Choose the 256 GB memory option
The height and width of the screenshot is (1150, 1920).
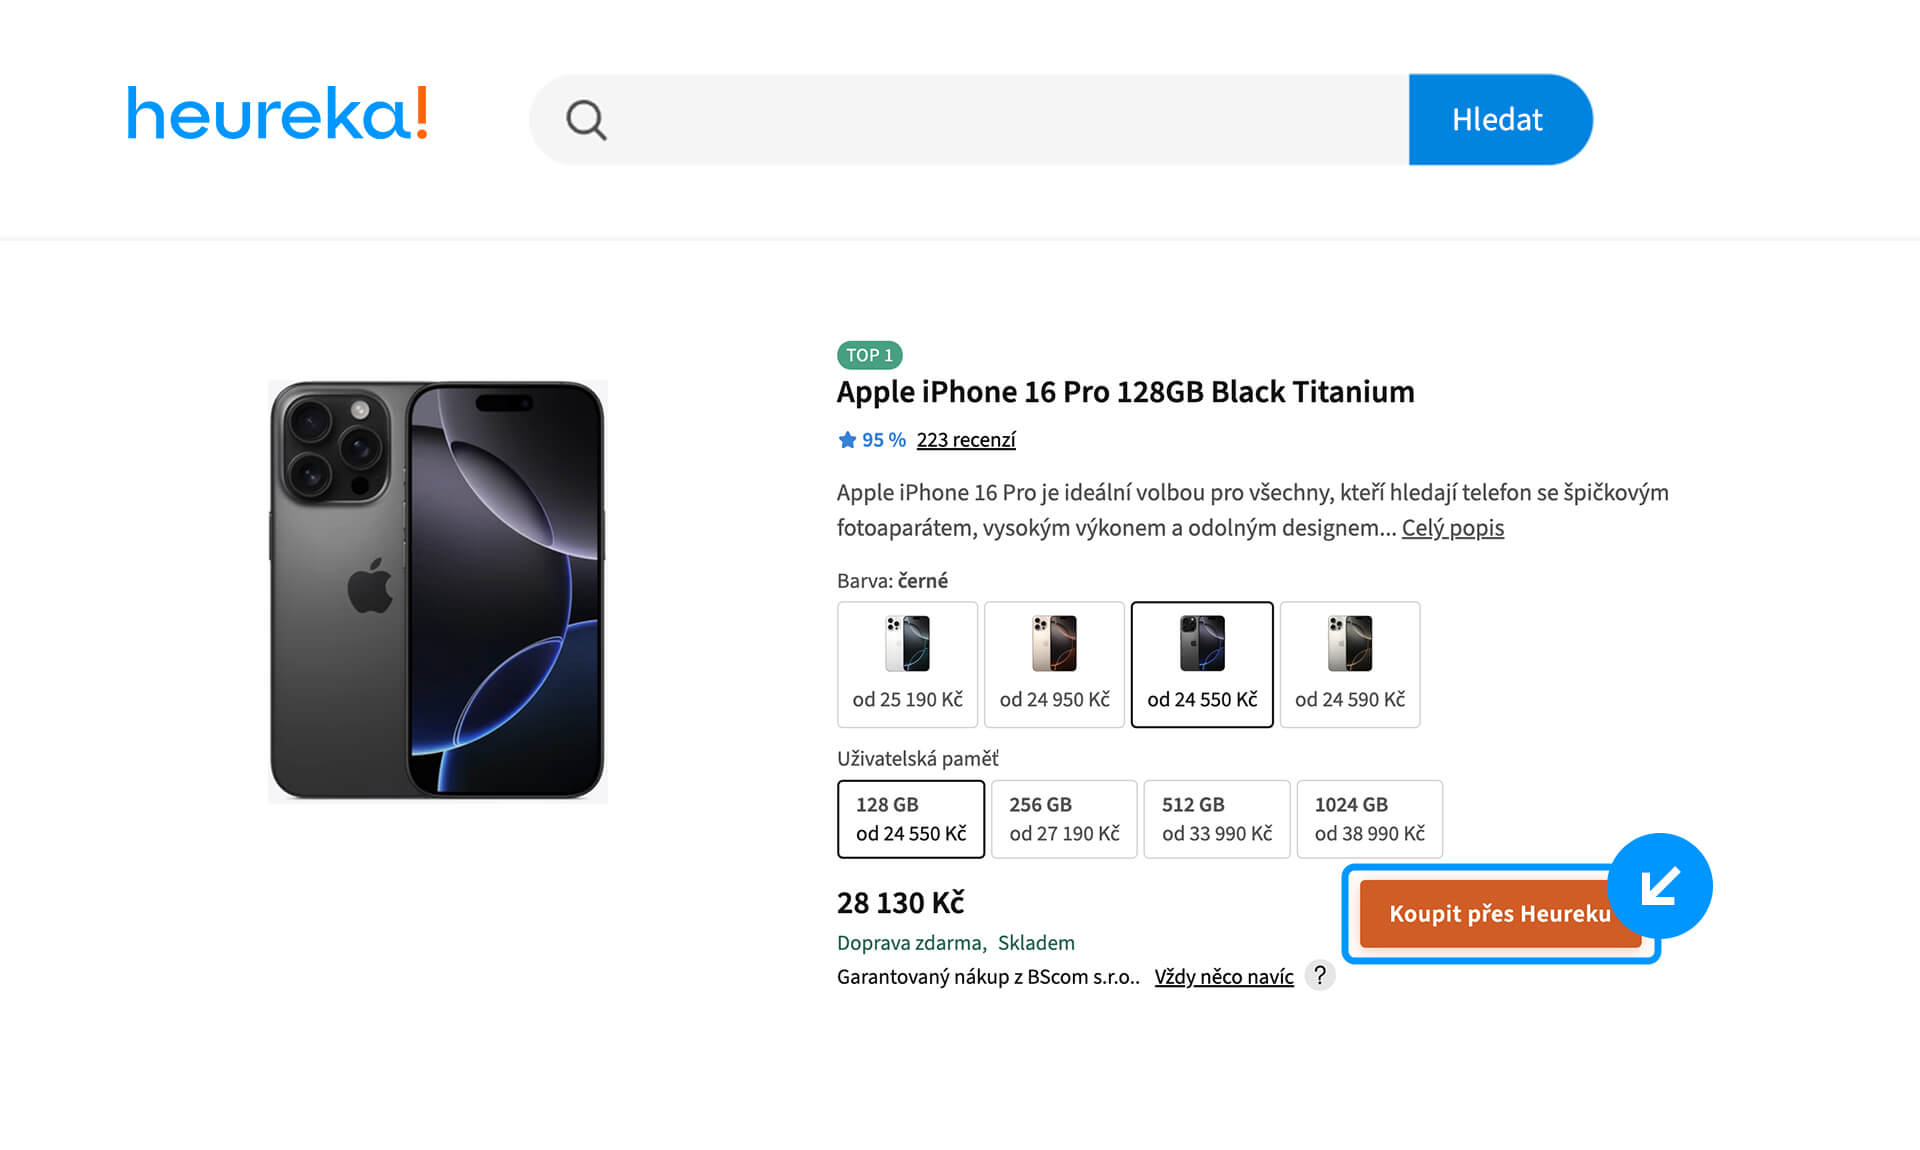pos(1064,819)
